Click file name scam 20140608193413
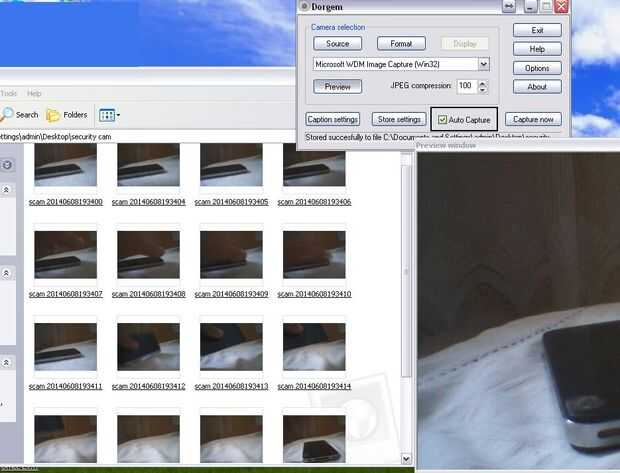620x473 pixels. [x=231, y=386]
